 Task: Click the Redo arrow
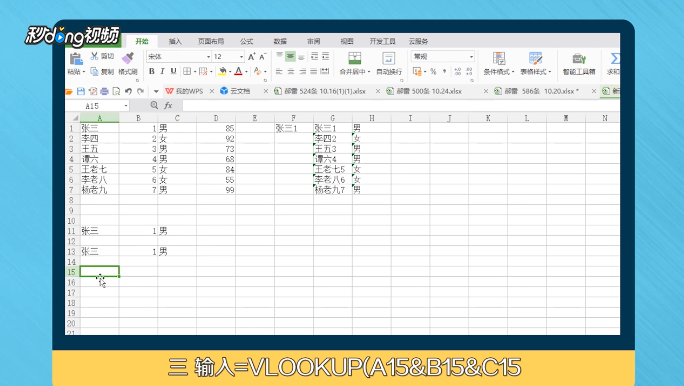140,91
